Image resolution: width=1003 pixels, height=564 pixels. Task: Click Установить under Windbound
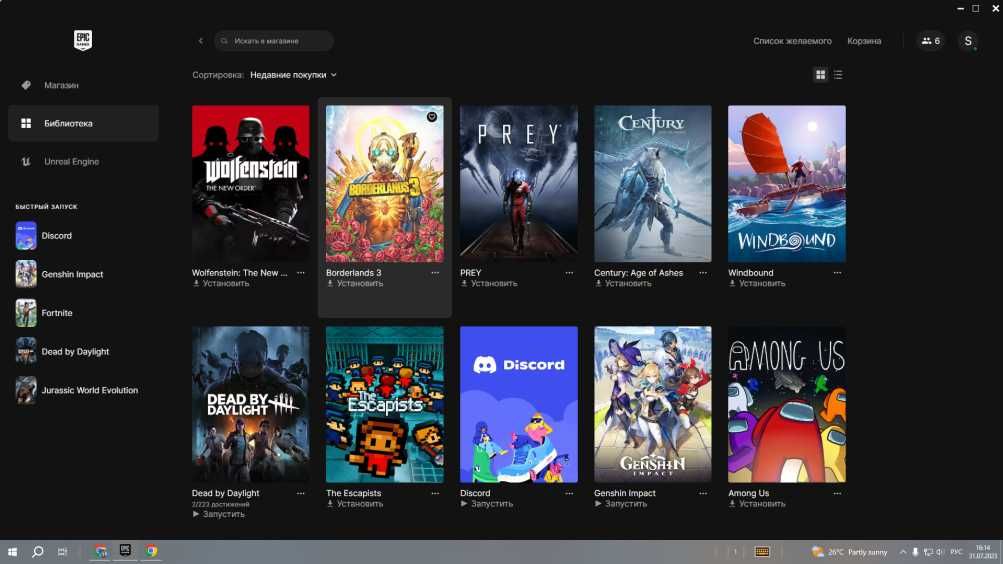click(x=757, y=283)
